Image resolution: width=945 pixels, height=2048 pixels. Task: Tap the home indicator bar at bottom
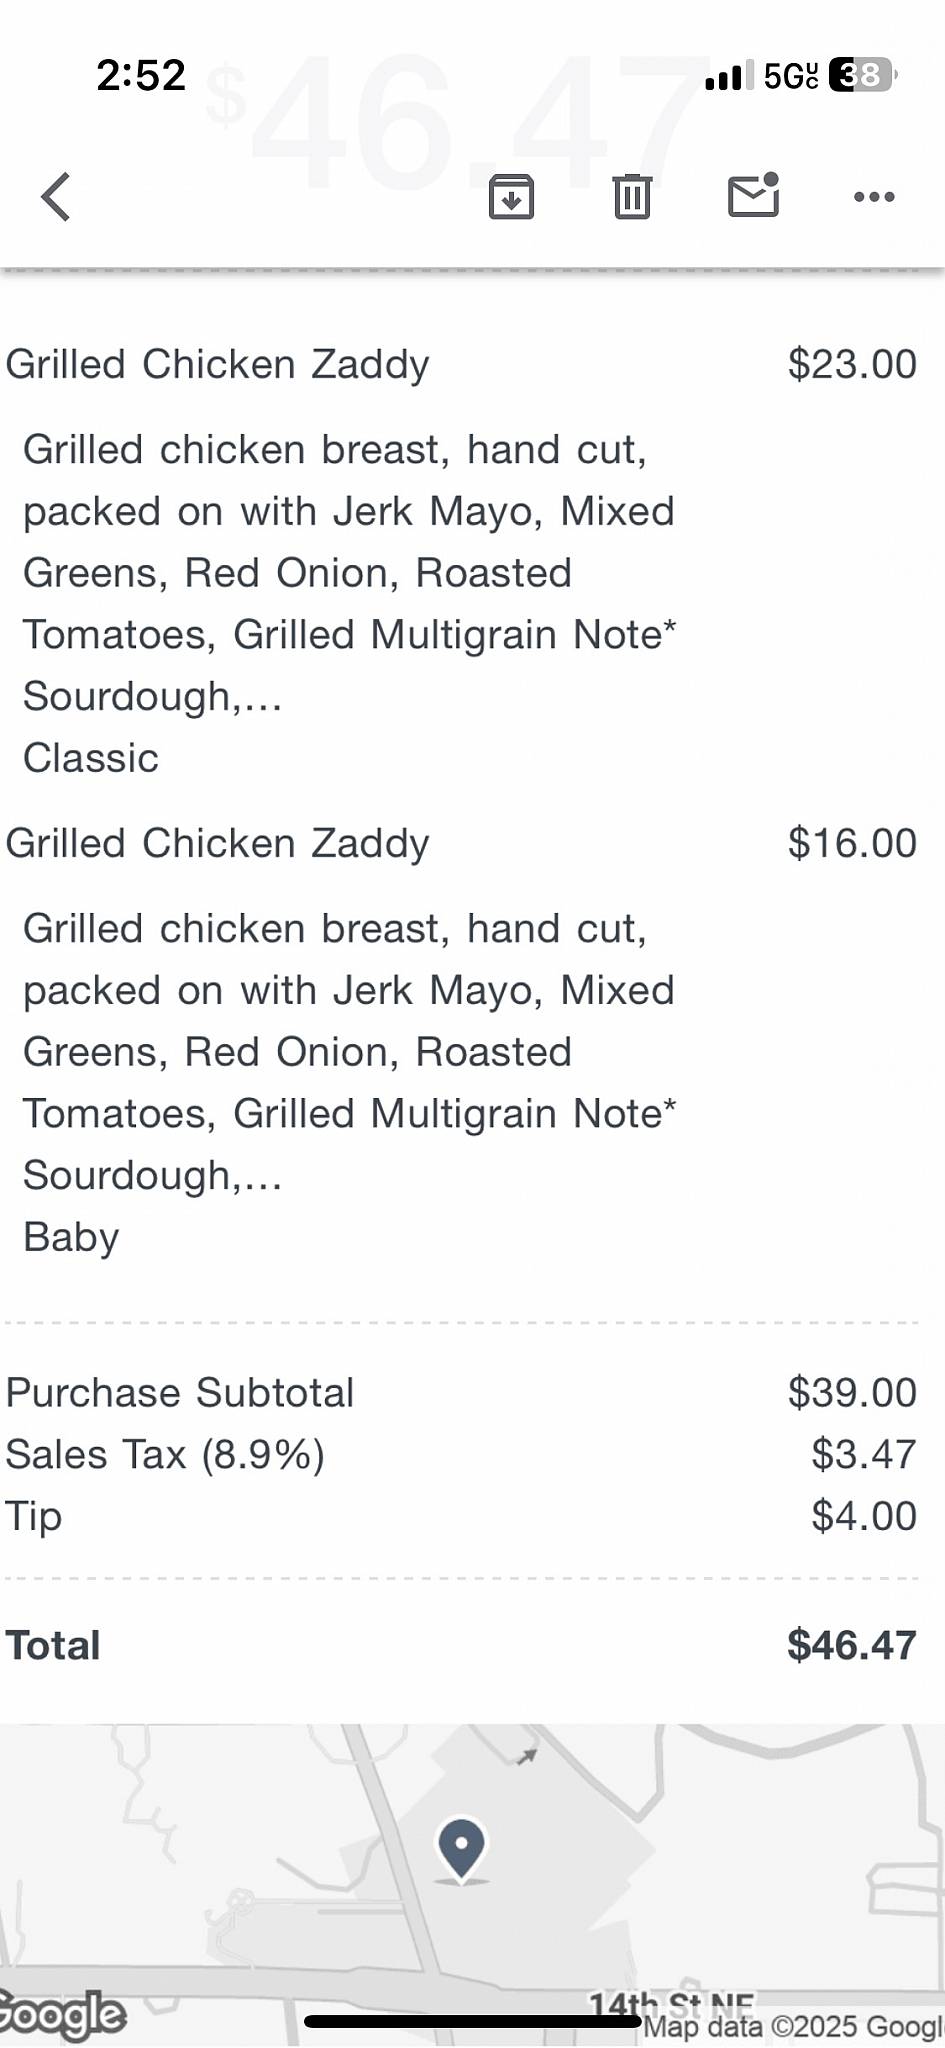tap(472, 2021)
